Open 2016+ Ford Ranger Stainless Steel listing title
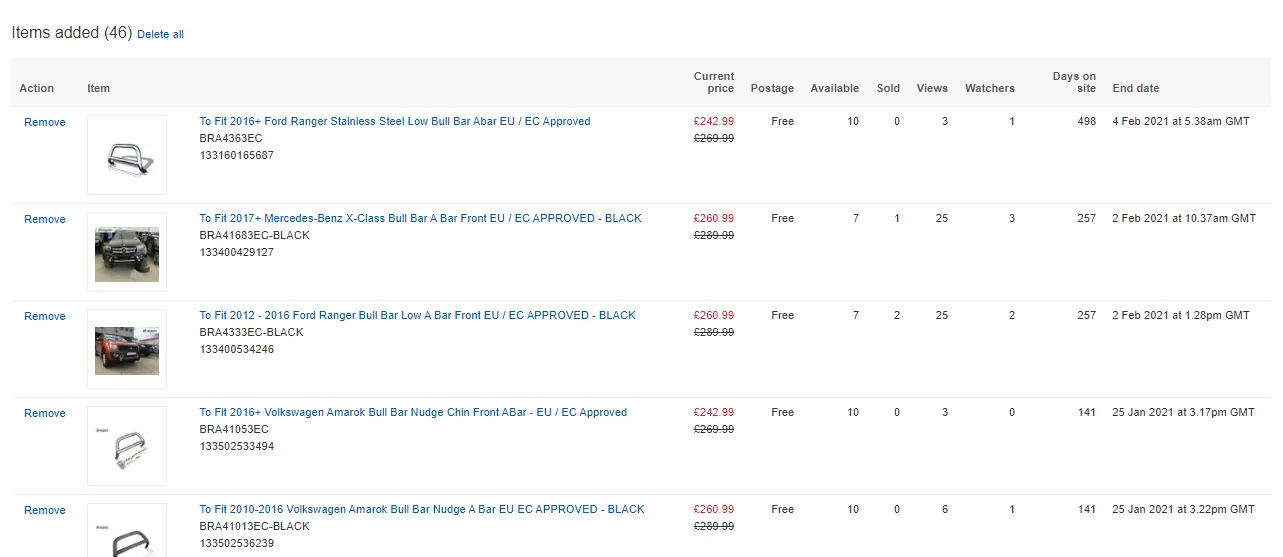Screen dimensions: 1283x557 (x=395, y=122)
